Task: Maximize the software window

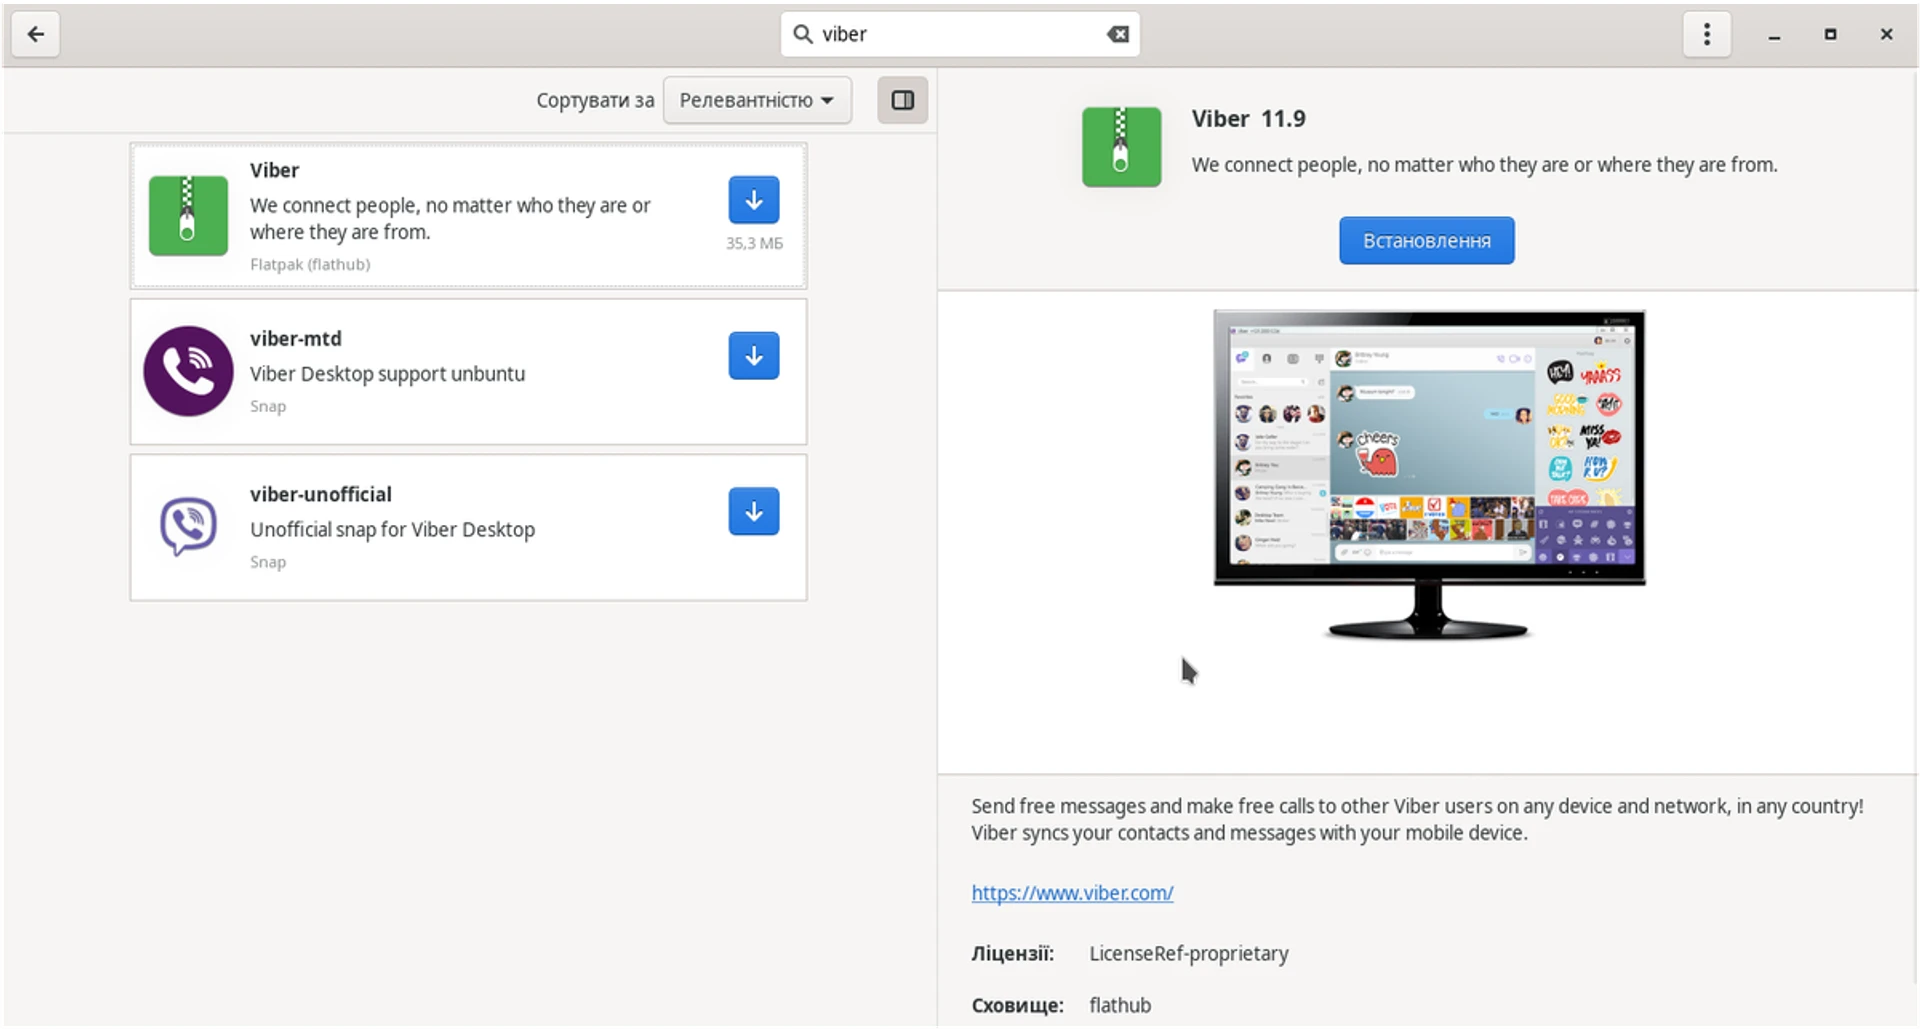Action: pyautogui.click(x=1830, y=34)
